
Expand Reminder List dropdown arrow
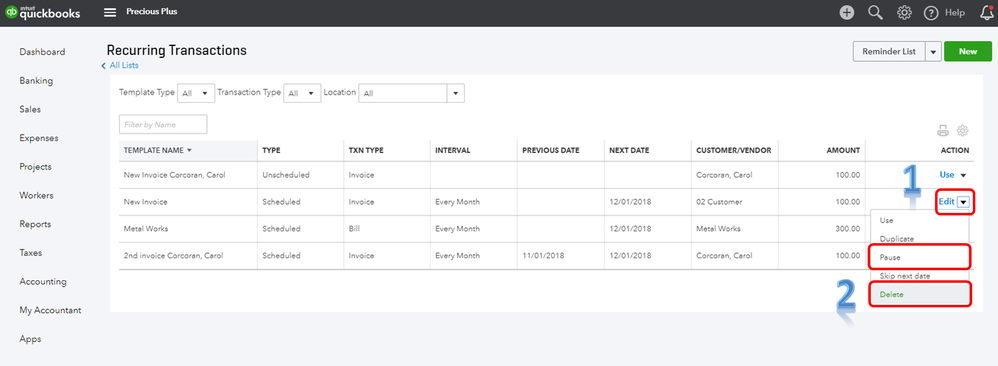click(x=933, y=52)
